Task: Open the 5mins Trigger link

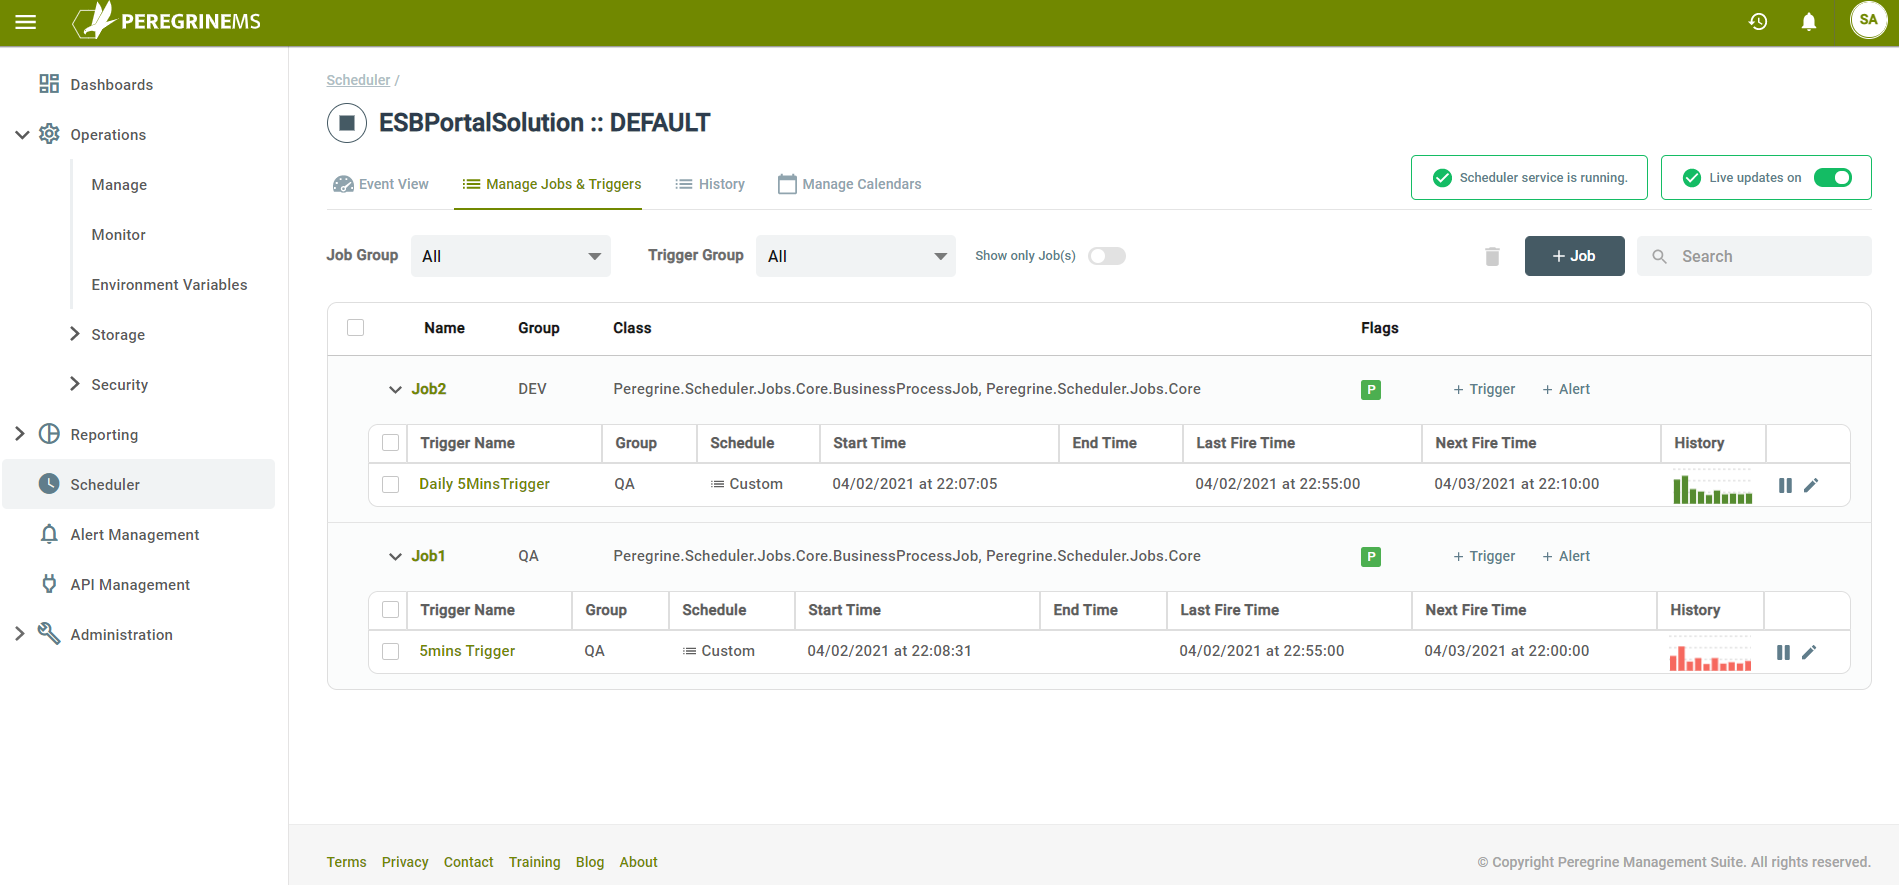Action: click(467, 651)
